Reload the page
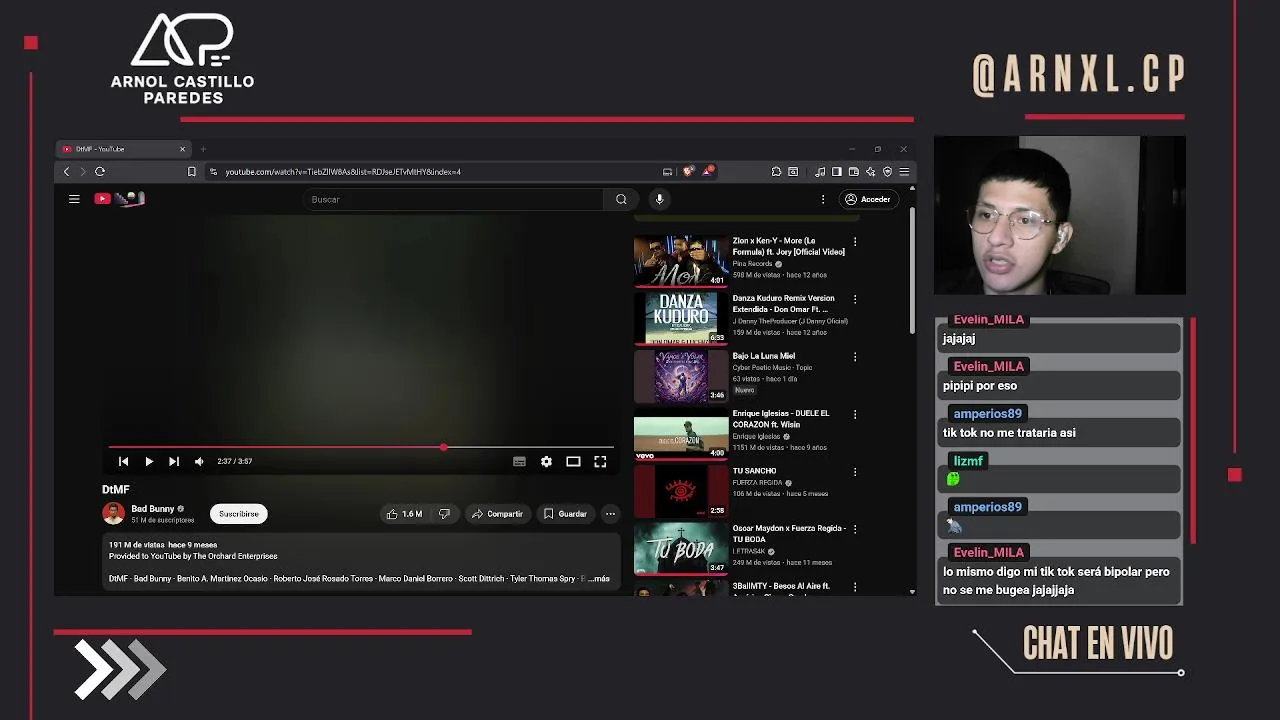The image size is (1280, 720). tap(100, 172)
